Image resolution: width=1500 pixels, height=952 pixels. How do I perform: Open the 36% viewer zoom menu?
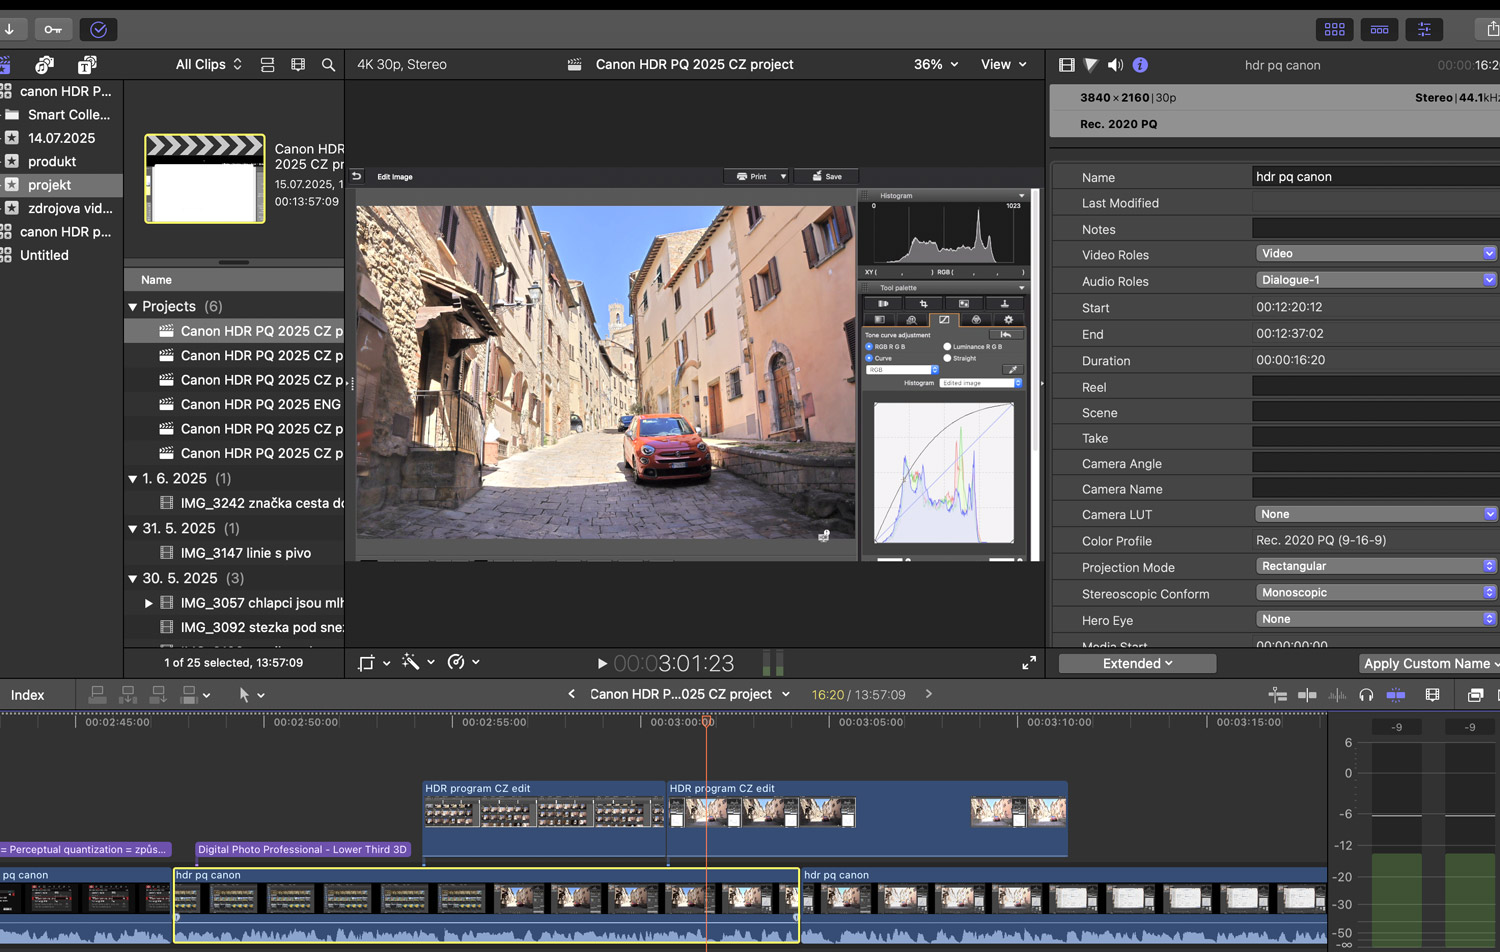tap(935, 65)
